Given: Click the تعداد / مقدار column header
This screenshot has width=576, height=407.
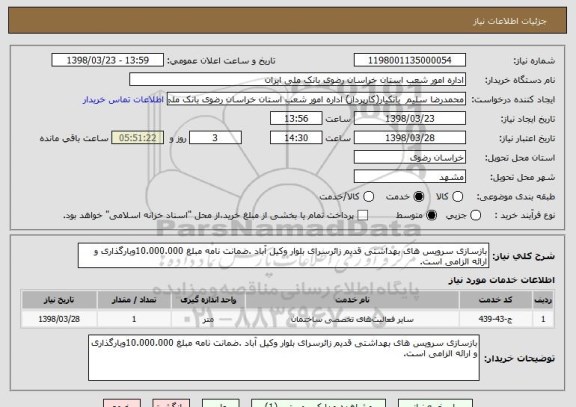Looking at the screenshot, I should click(x=134, y=300).
